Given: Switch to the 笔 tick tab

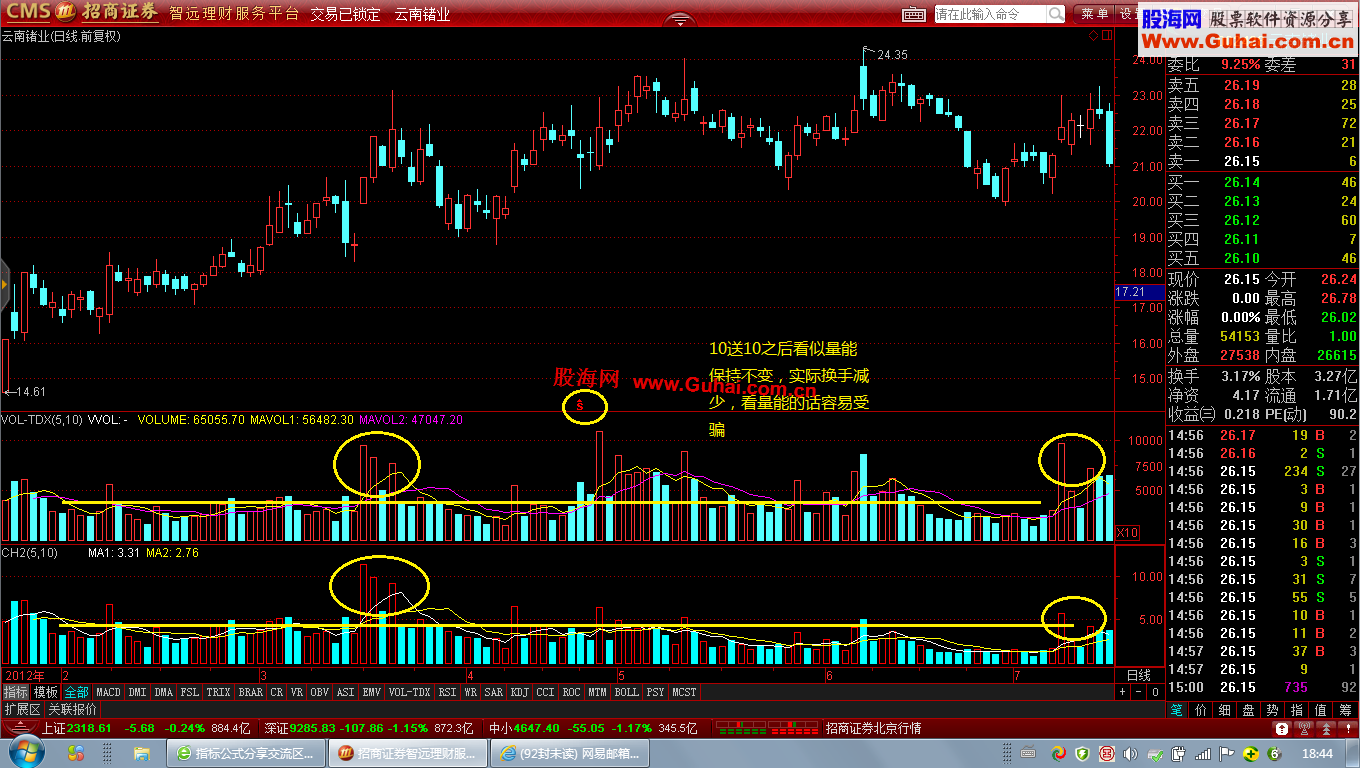Looking at the screenshot, I should point(1177,710).
